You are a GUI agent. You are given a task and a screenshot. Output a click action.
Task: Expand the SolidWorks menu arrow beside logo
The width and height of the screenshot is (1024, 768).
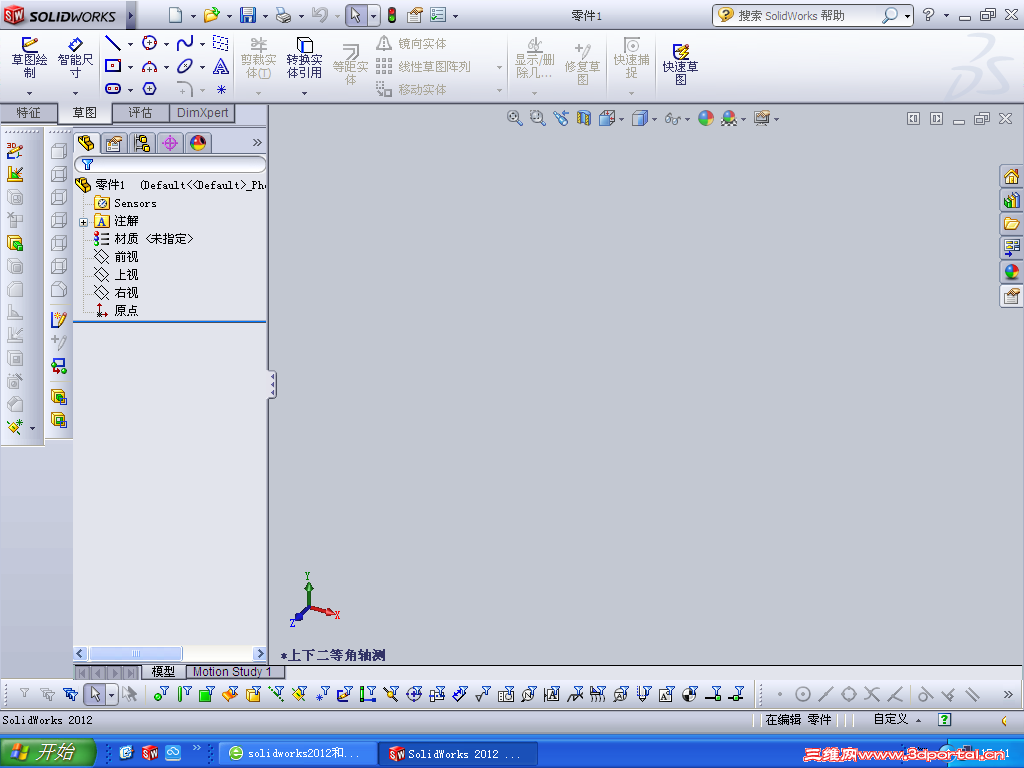131,15
